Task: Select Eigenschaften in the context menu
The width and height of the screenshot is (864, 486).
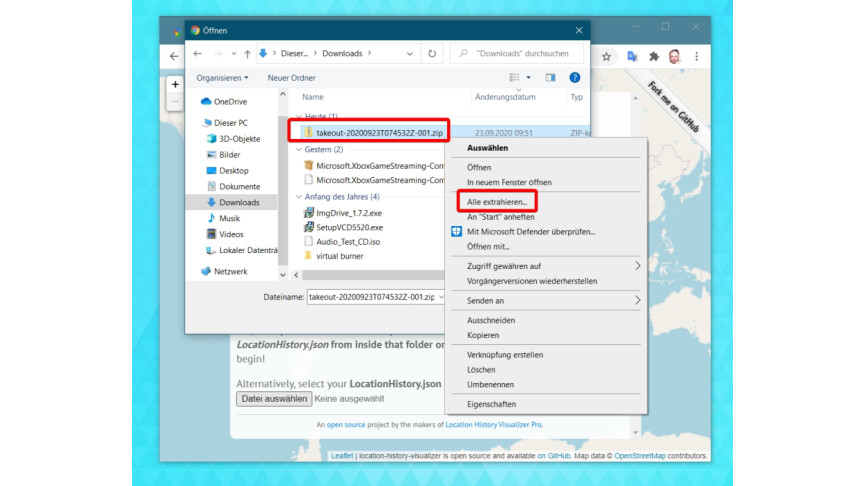Action: point(491,404)
